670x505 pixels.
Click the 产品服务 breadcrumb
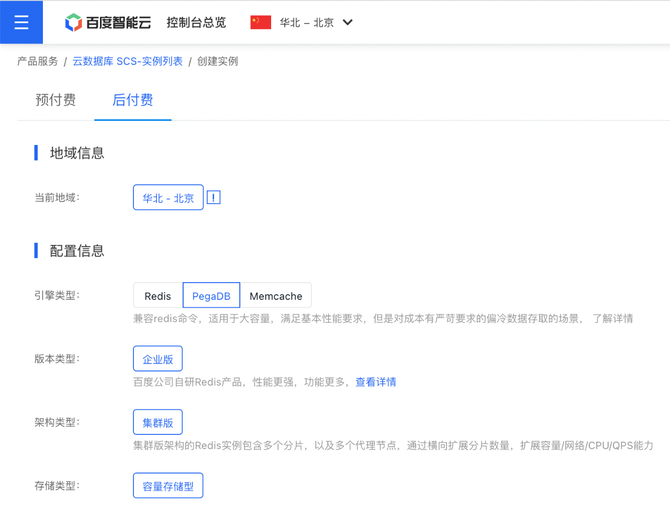pyautogui.click(x=37, y=61)
